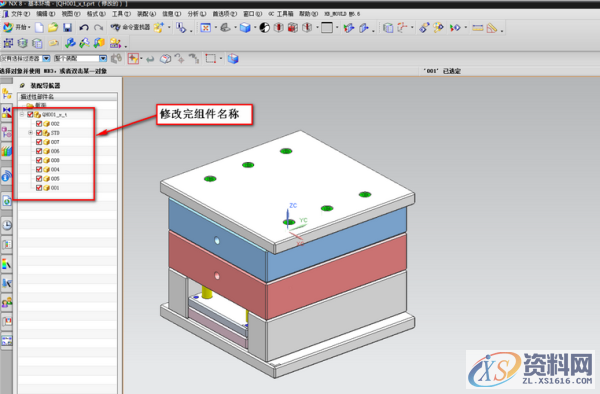Open the Roles people sidebar tab
Screen dimensions: 600x394
[7, 303]
